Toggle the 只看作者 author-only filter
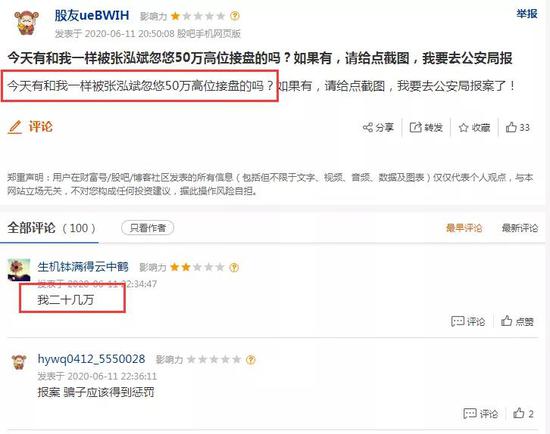 click(147, 228)
